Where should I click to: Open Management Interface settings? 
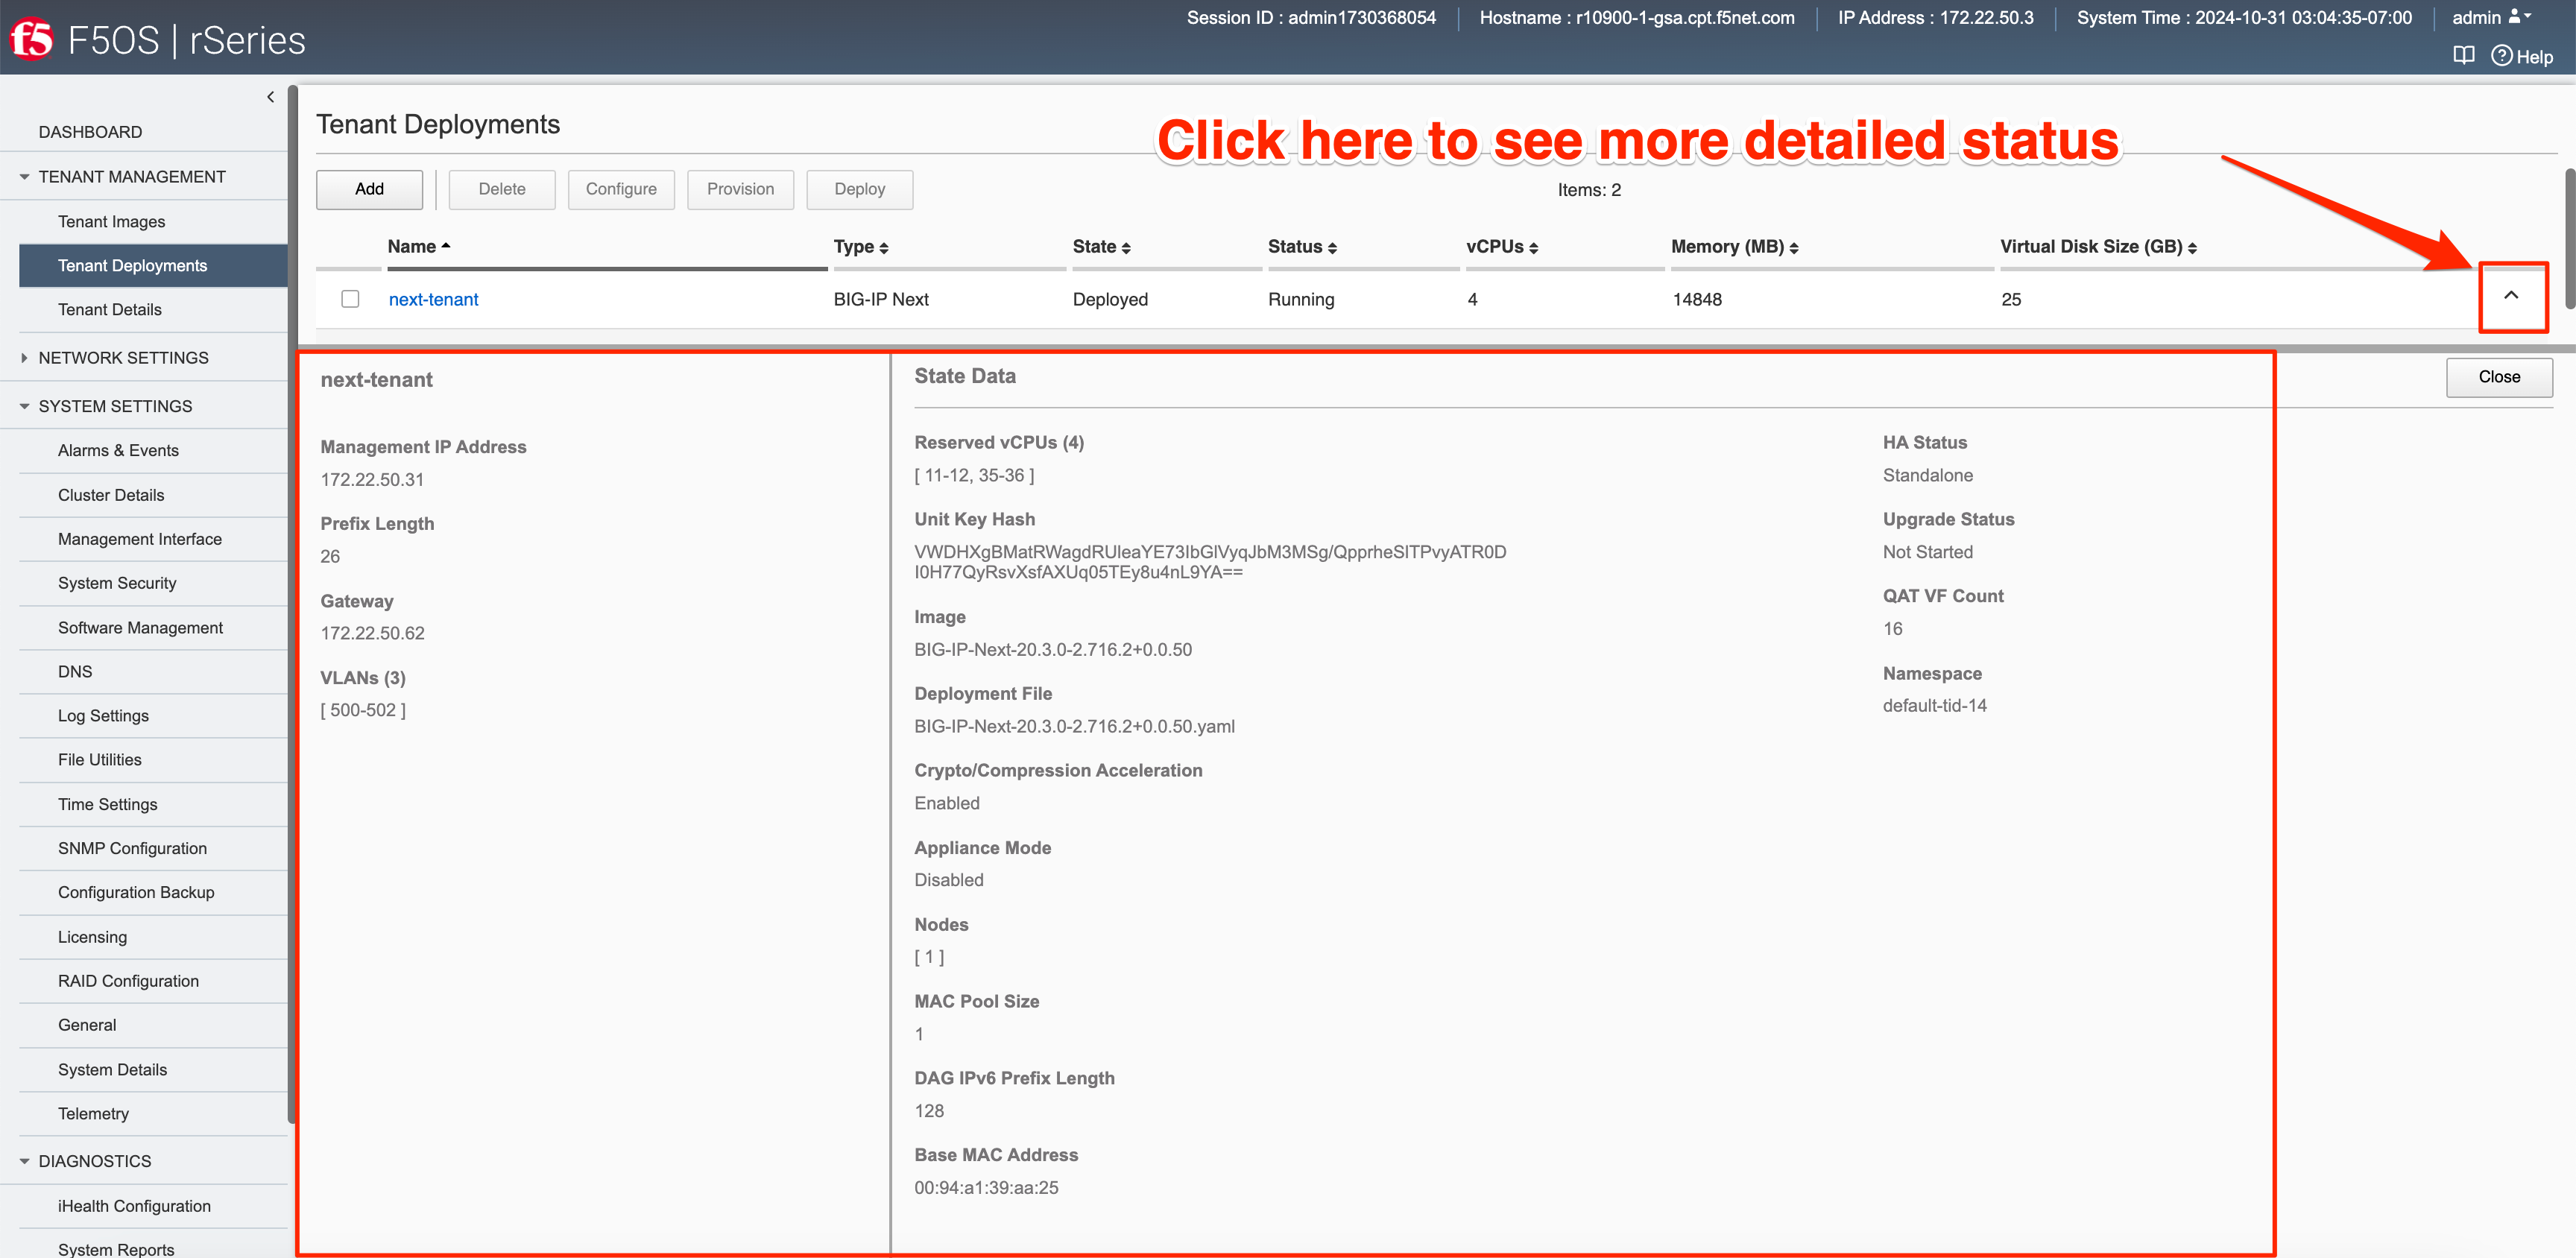coord(140,539)
